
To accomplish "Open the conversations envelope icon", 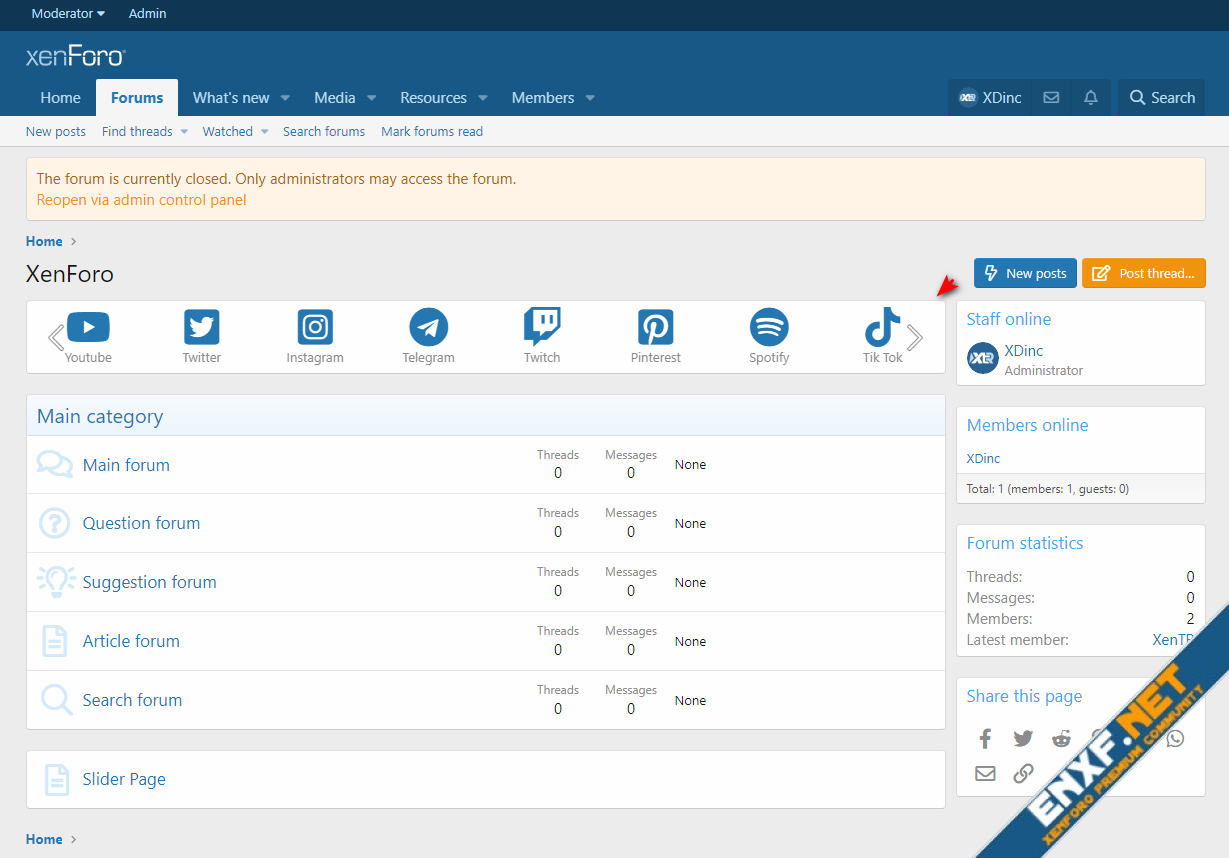I will 1051,98.
